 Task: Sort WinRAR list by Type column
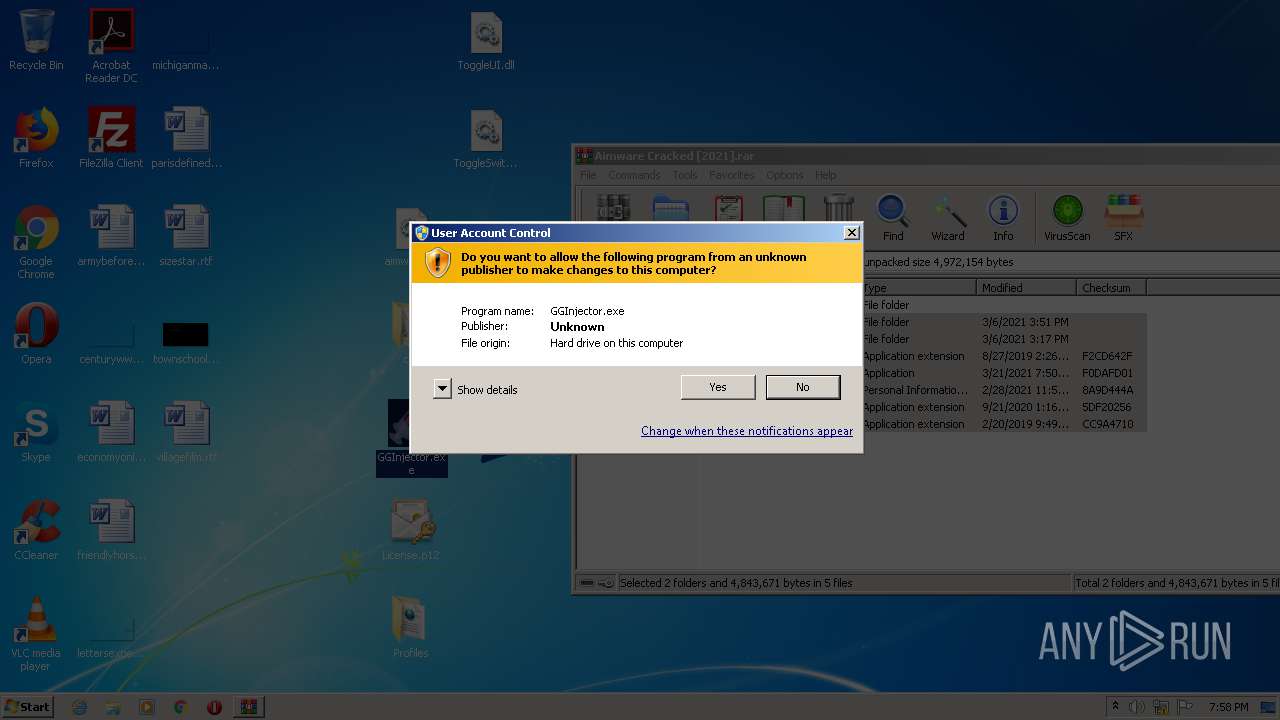point(918,288)
